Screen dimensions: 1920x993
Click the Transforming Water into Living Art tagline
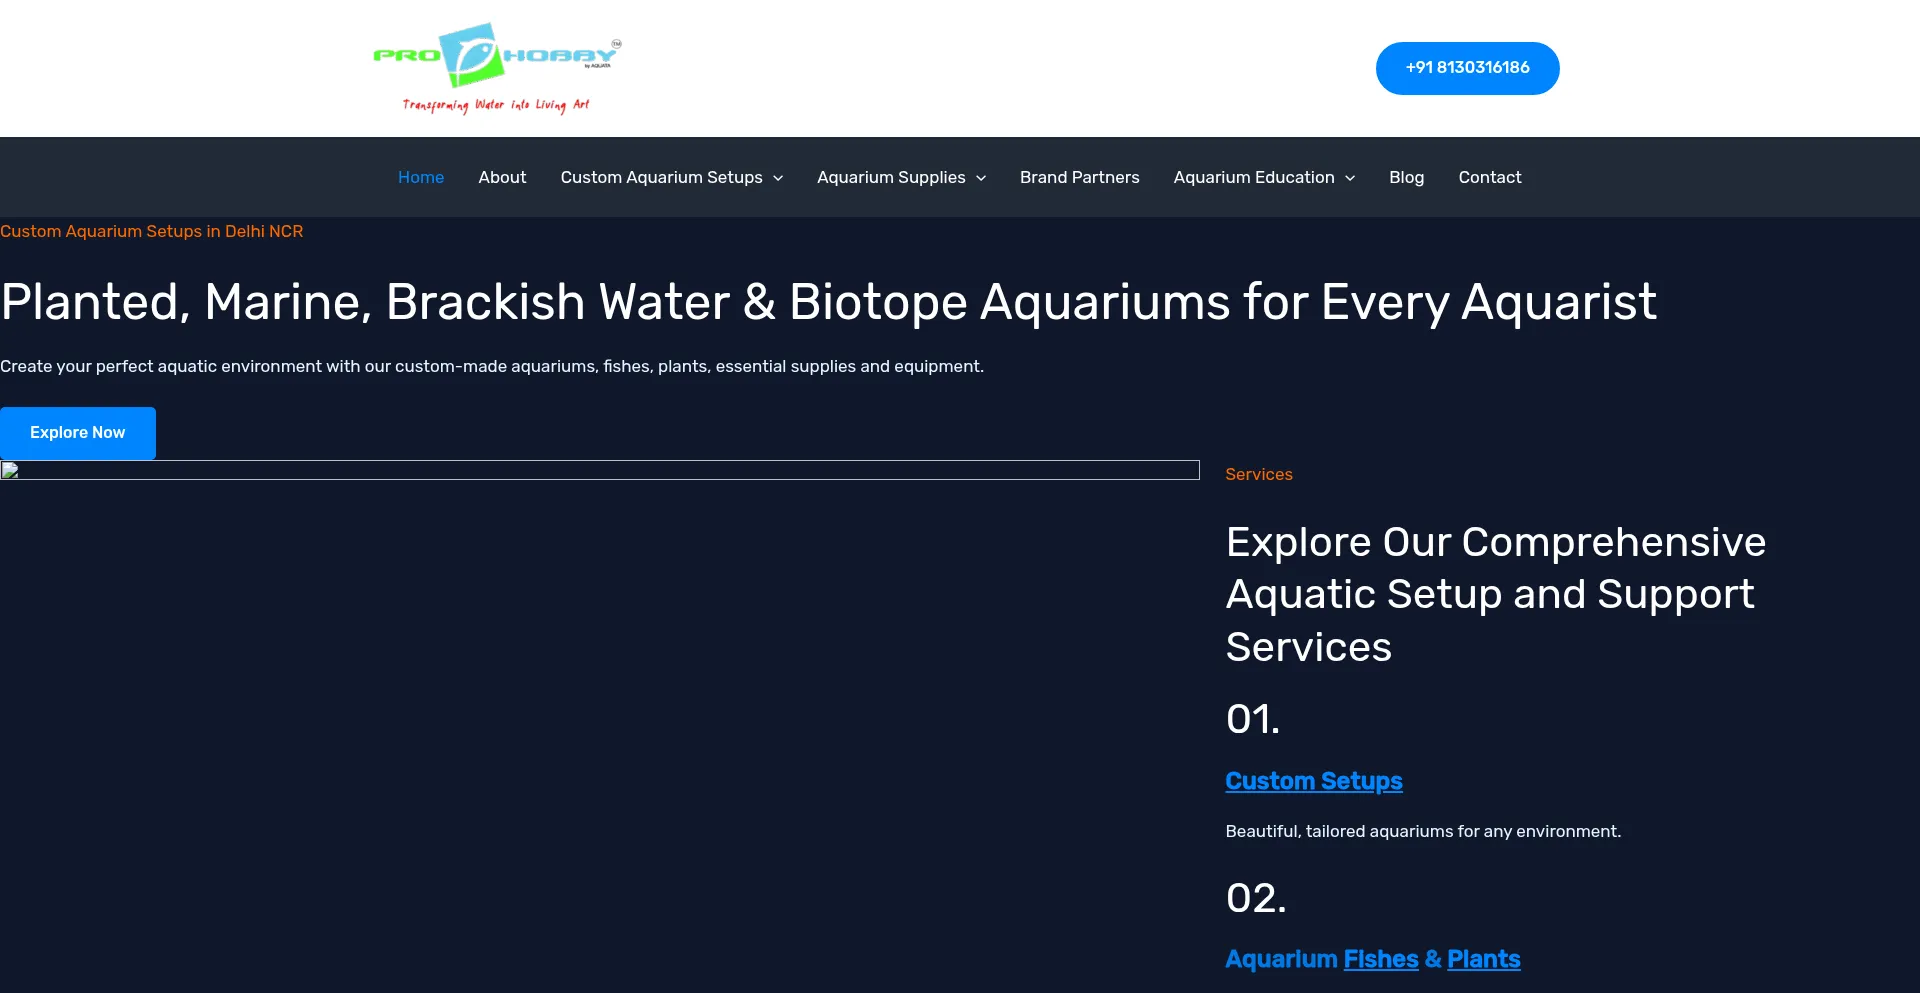496,105
